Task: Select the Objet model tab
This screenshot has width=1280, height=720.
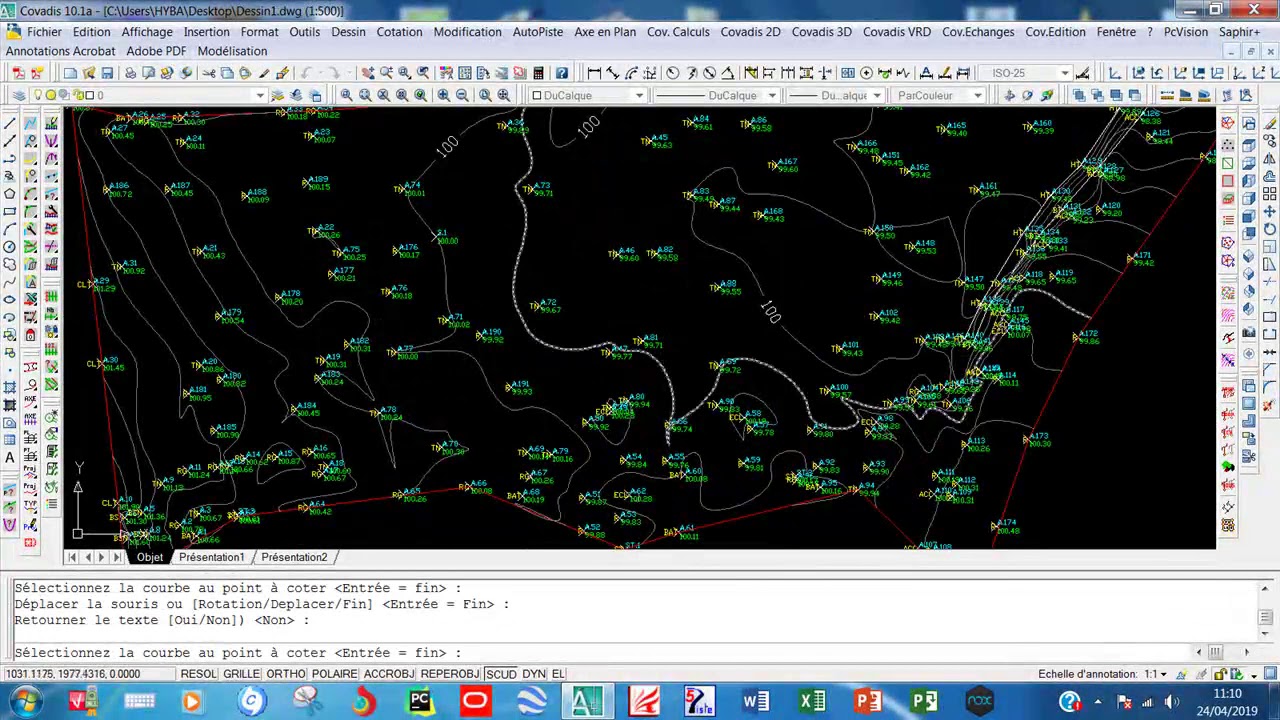Action: point(149,557)
